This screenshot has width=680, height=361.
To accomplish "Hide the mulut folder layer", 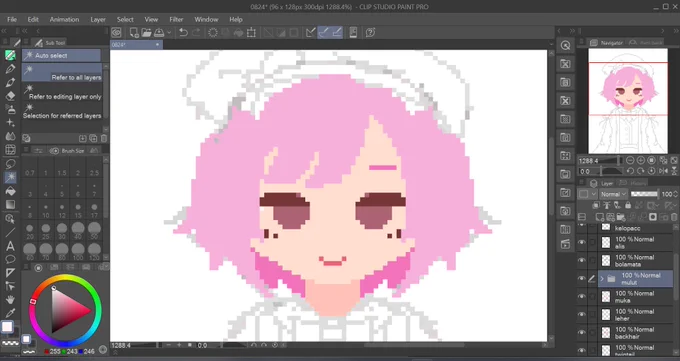I will (582, 279).
